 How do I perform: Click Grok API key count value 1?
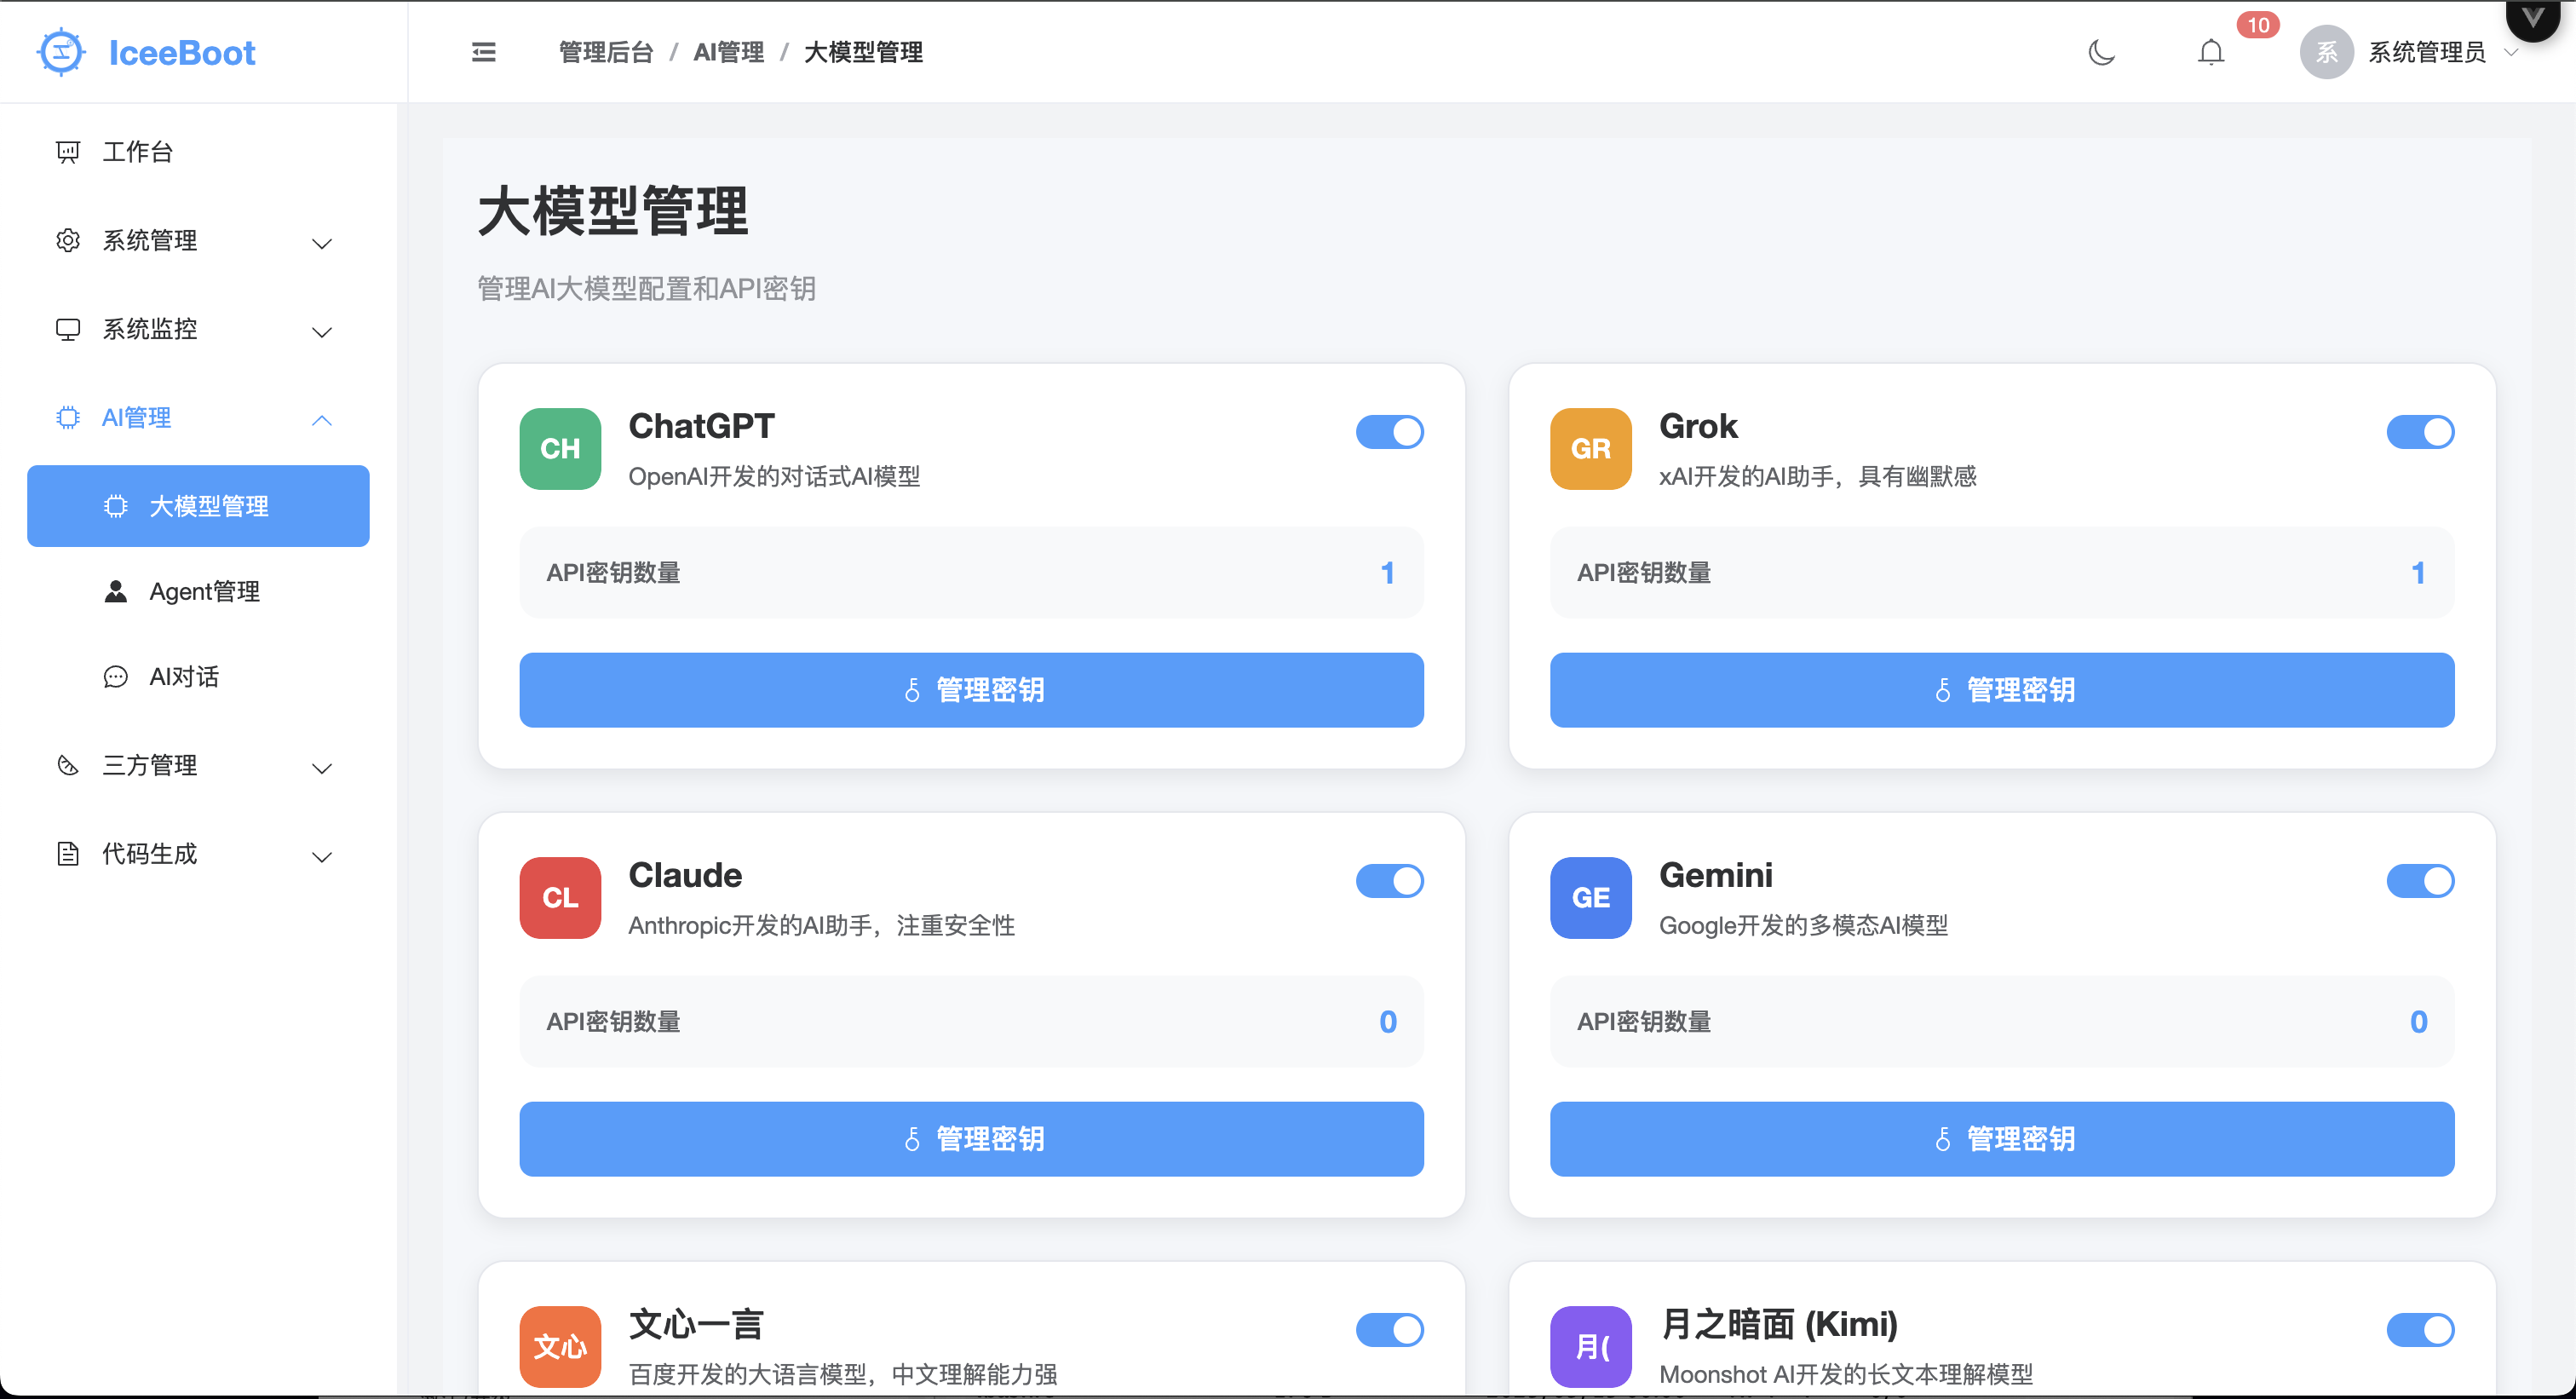(x=2418, y=573)
